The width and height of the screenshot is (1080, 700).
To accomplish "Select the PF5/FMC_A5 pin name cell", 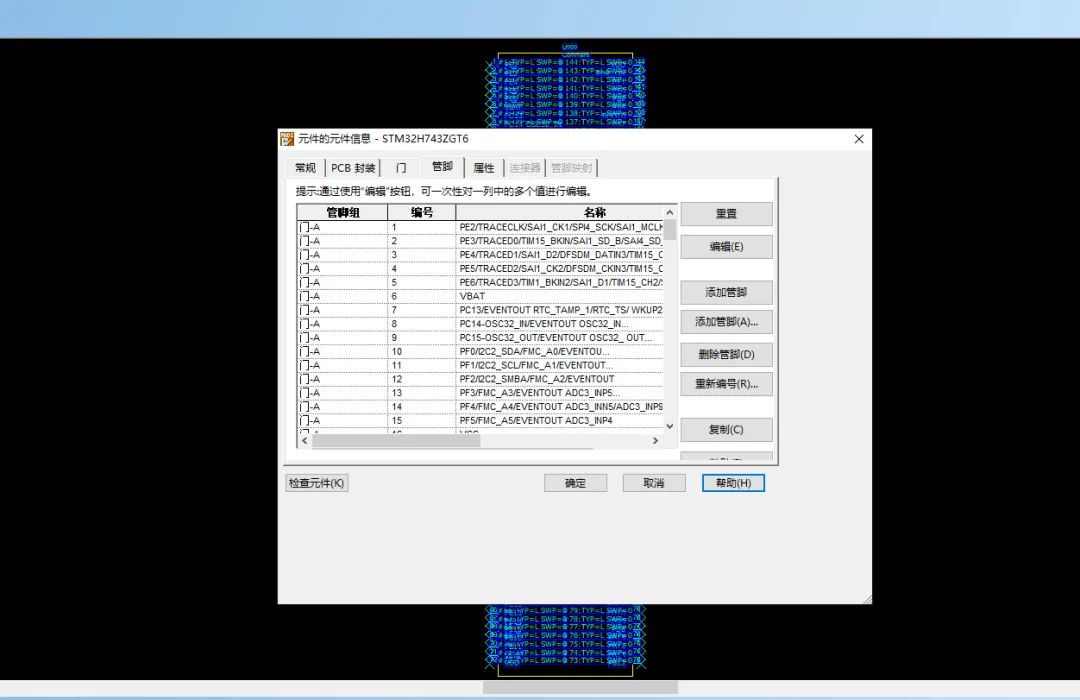I will click(x=559, y=420).
